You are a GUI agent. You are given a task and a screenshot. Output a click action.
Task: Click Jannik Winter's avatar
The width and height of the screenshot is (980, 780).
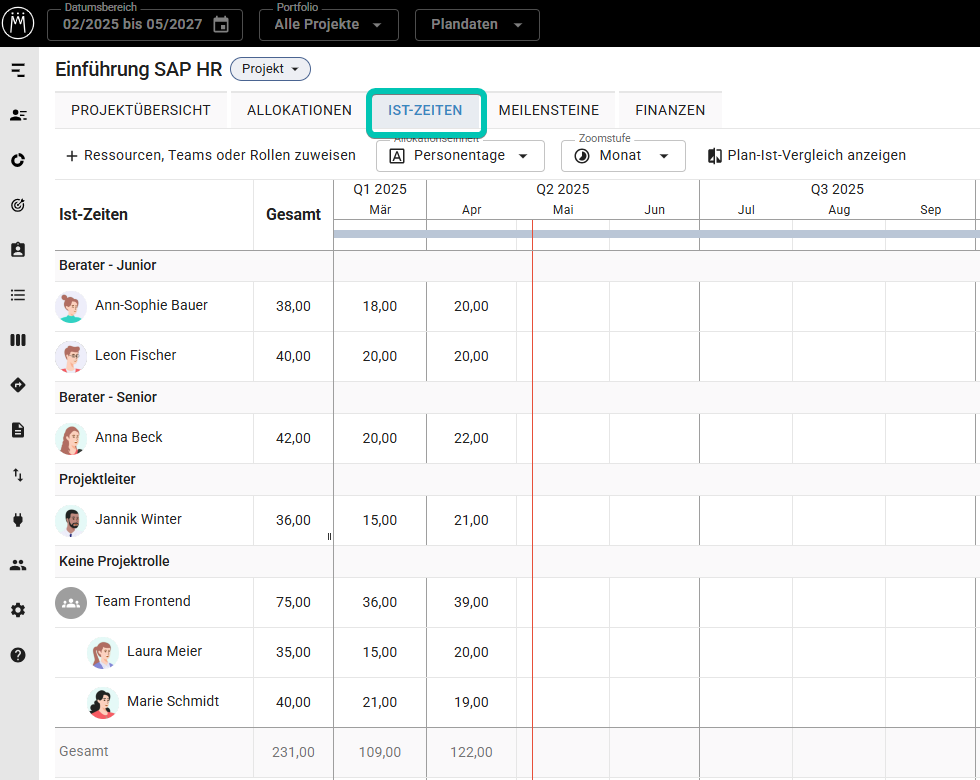point(71,521)
